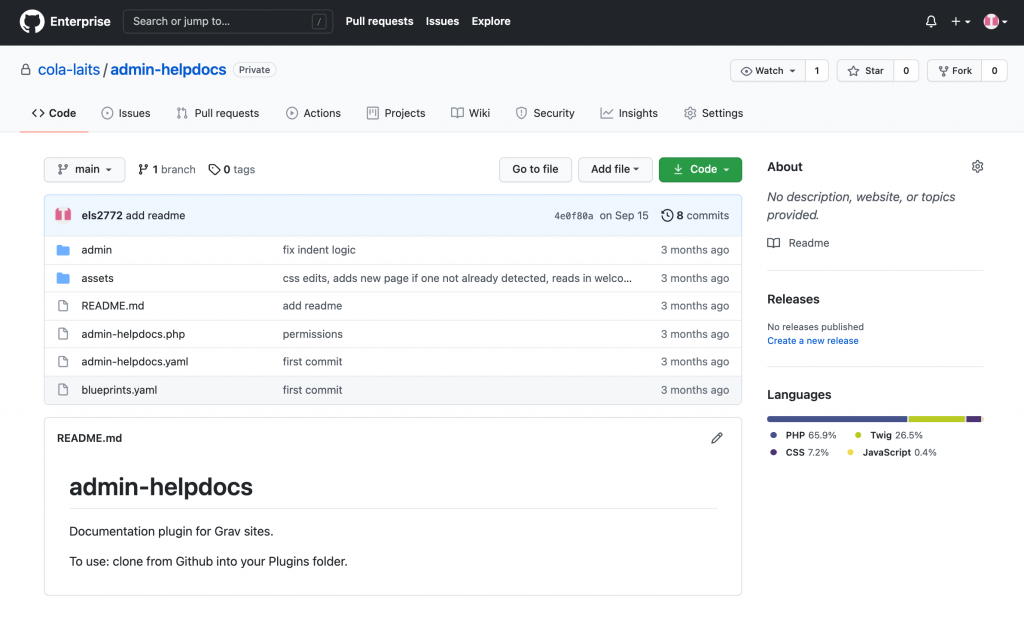Click the admin folder icon
The image size is (1024, 619).
[x=63, y=250]
